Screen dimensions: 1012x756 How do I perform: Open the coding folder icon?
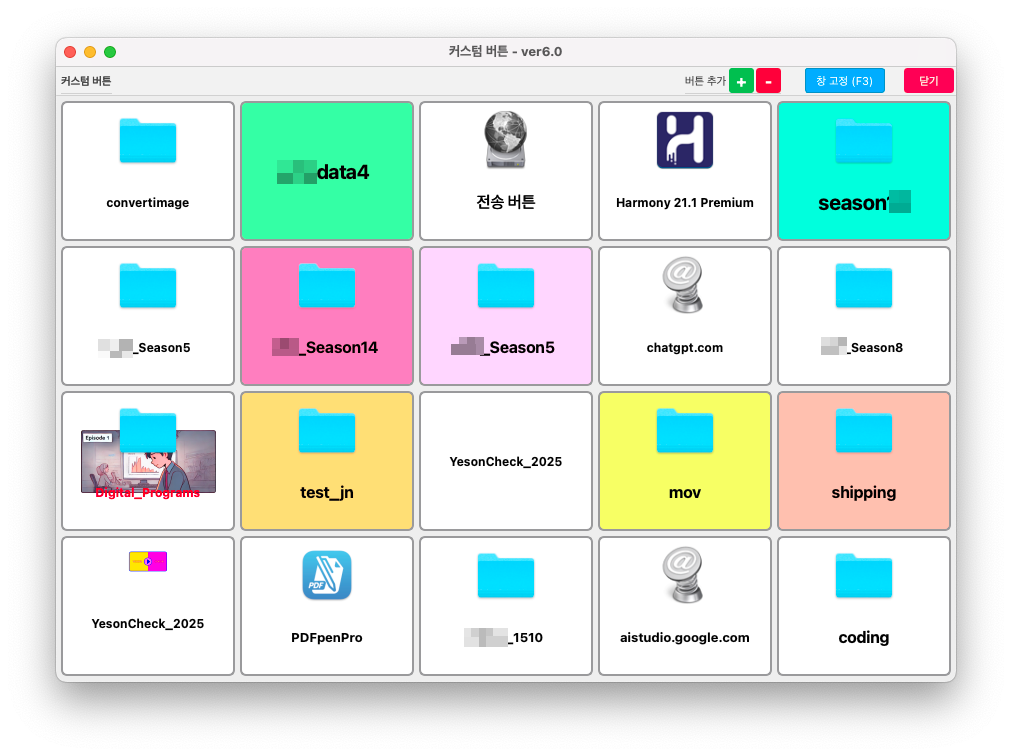(x=864, y=575)
